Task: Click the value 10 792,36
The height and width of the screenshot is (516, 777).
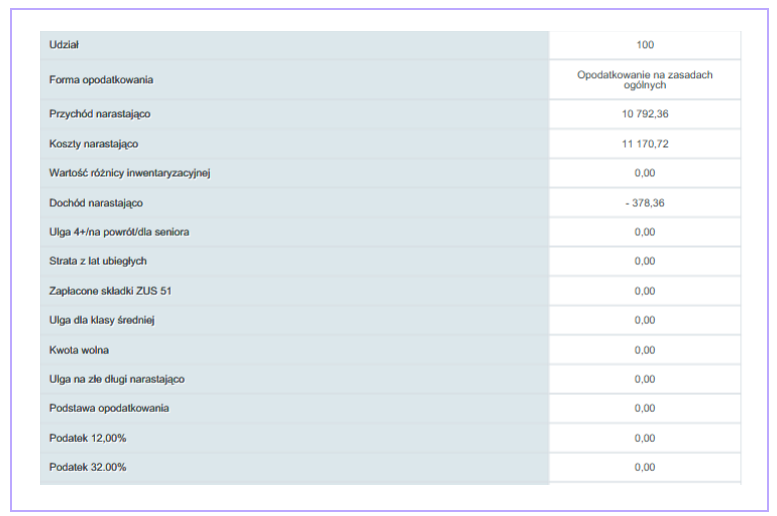Action: point(645,114)
